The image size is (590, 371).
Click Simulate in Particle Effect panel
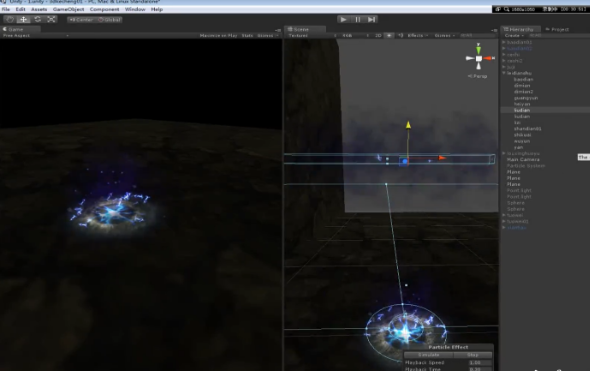[x=429, y=355]
